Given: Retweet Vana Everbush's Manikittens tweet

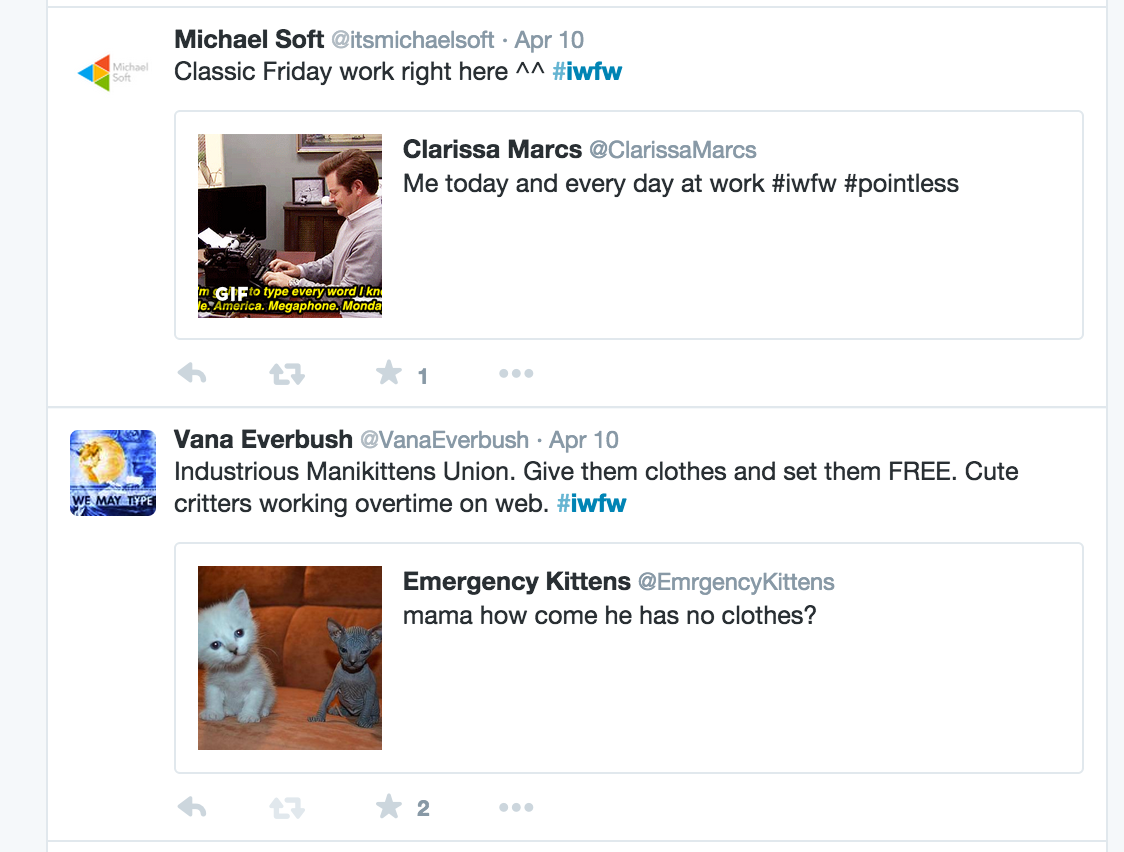Looking at the screenshot, I should coord(287,807).
